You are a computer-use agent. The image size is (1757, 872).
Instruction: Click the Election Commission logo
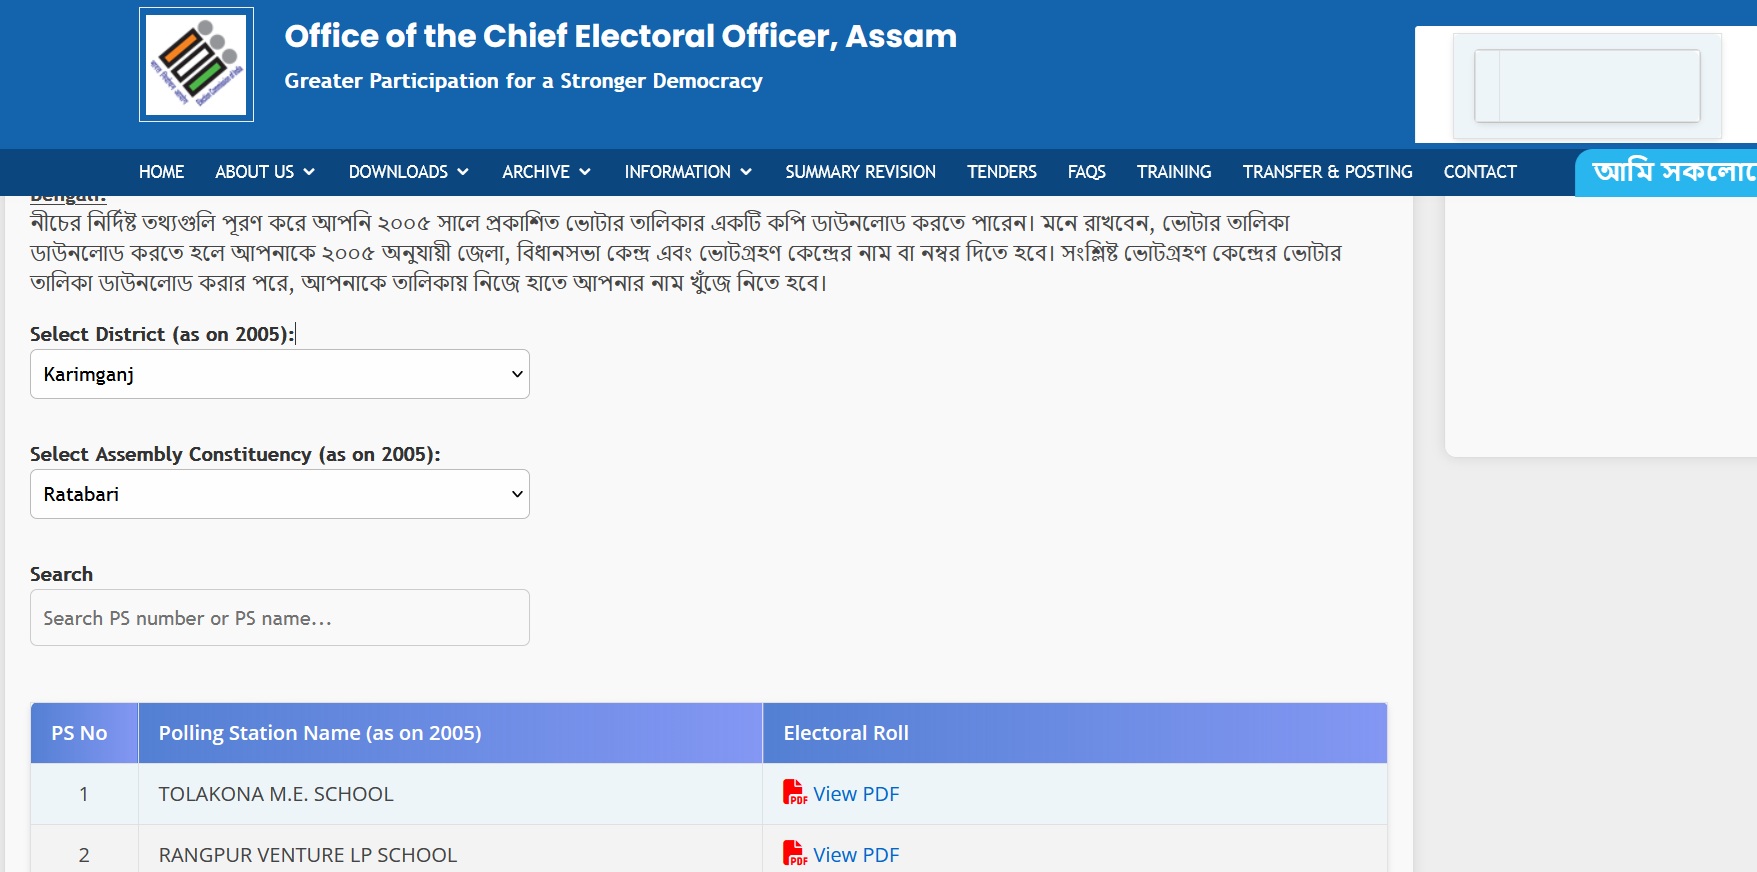[196, 65]
